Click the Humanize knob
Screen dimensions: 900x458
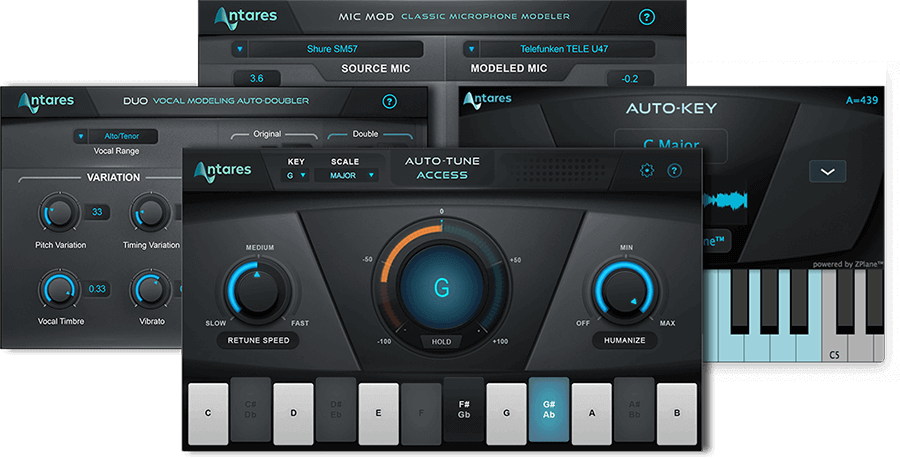point(624,290)
